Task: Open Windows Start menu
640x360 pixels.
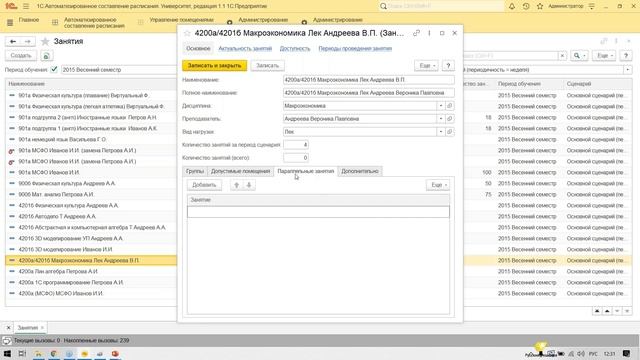Action: tap(7, 353)
